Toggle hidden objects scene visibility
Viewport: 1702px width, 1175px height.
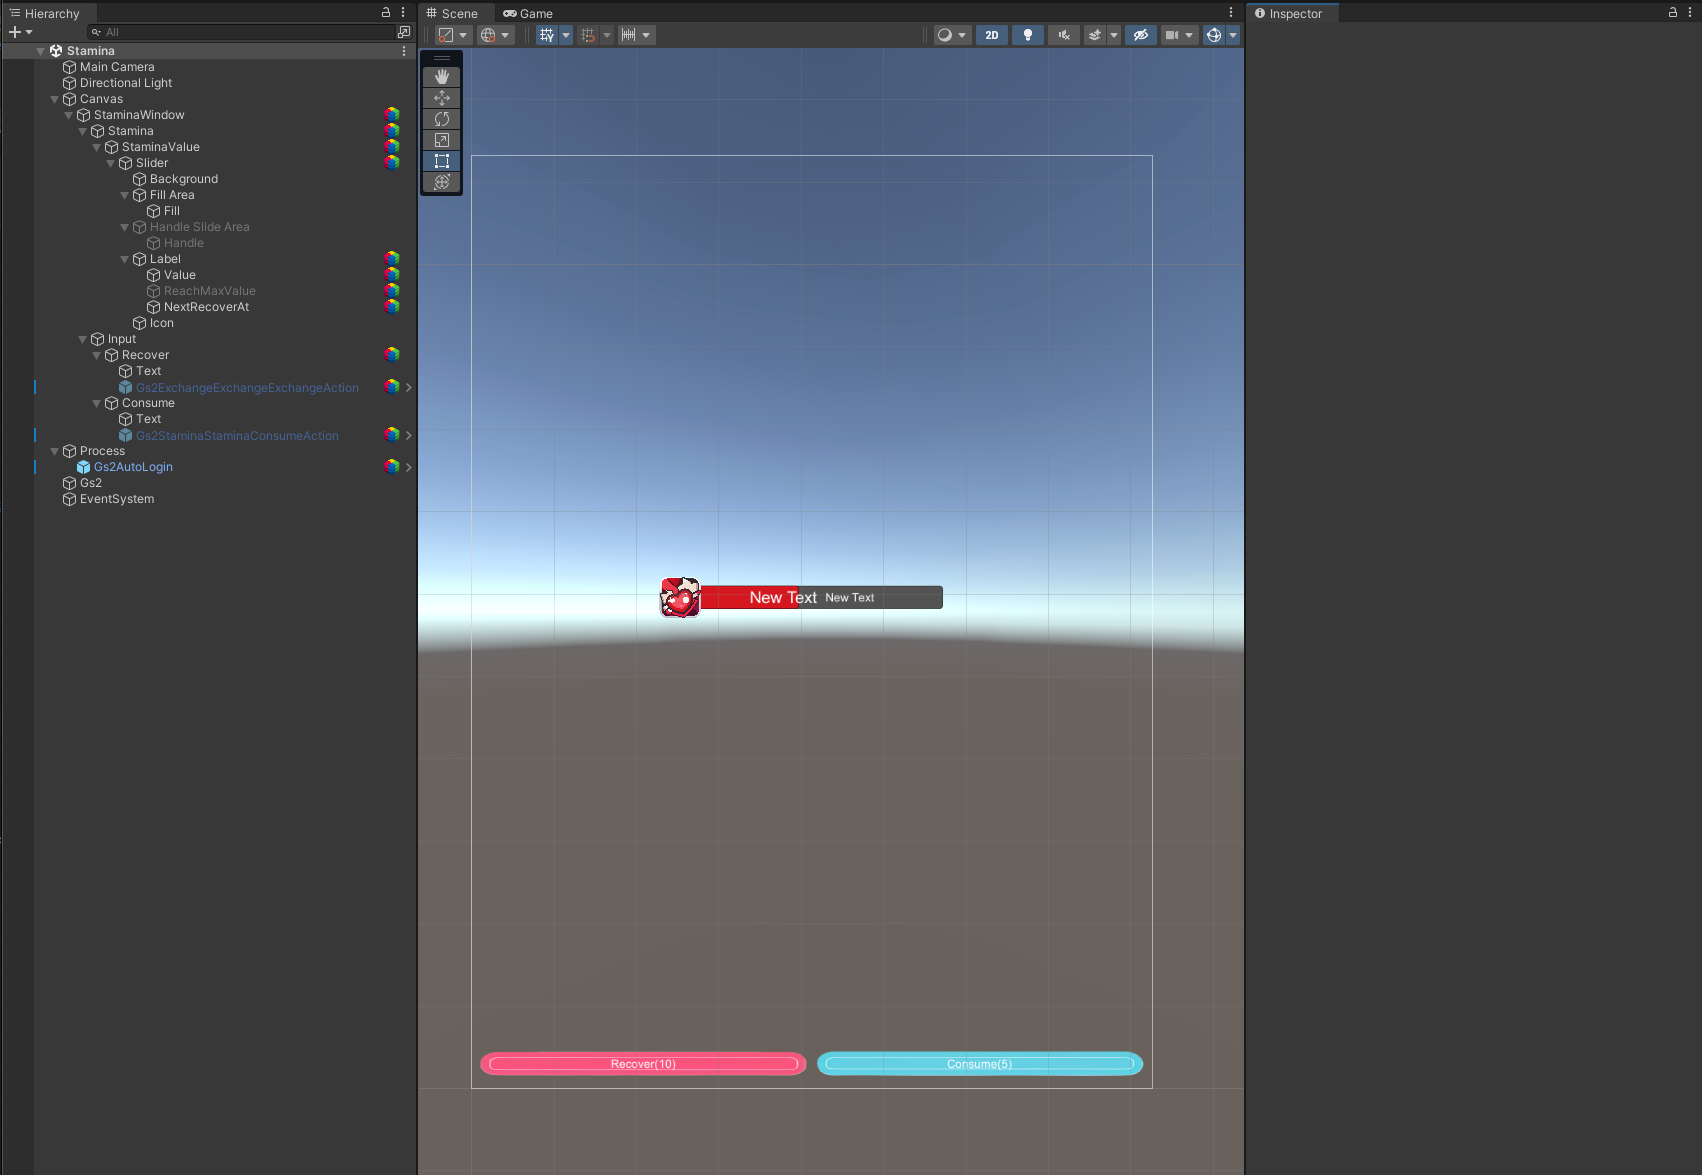pos(1140,35)
